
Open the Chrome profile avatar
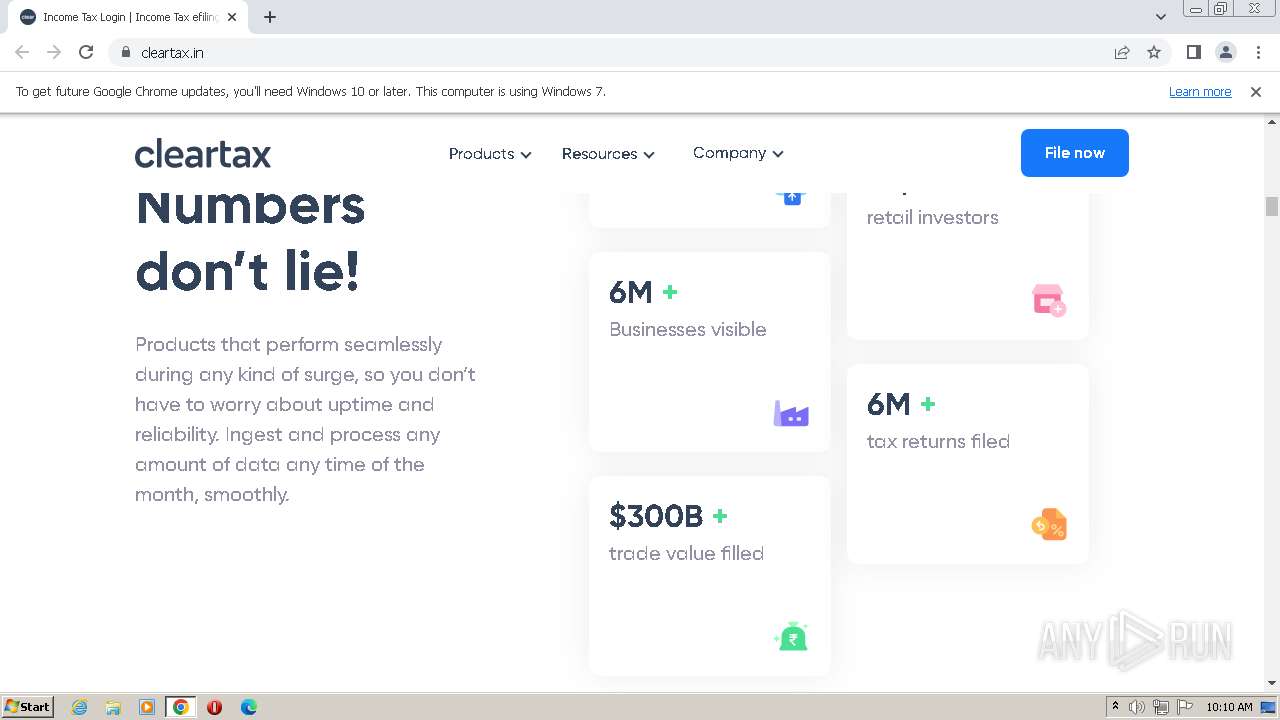coord(1225,52)
